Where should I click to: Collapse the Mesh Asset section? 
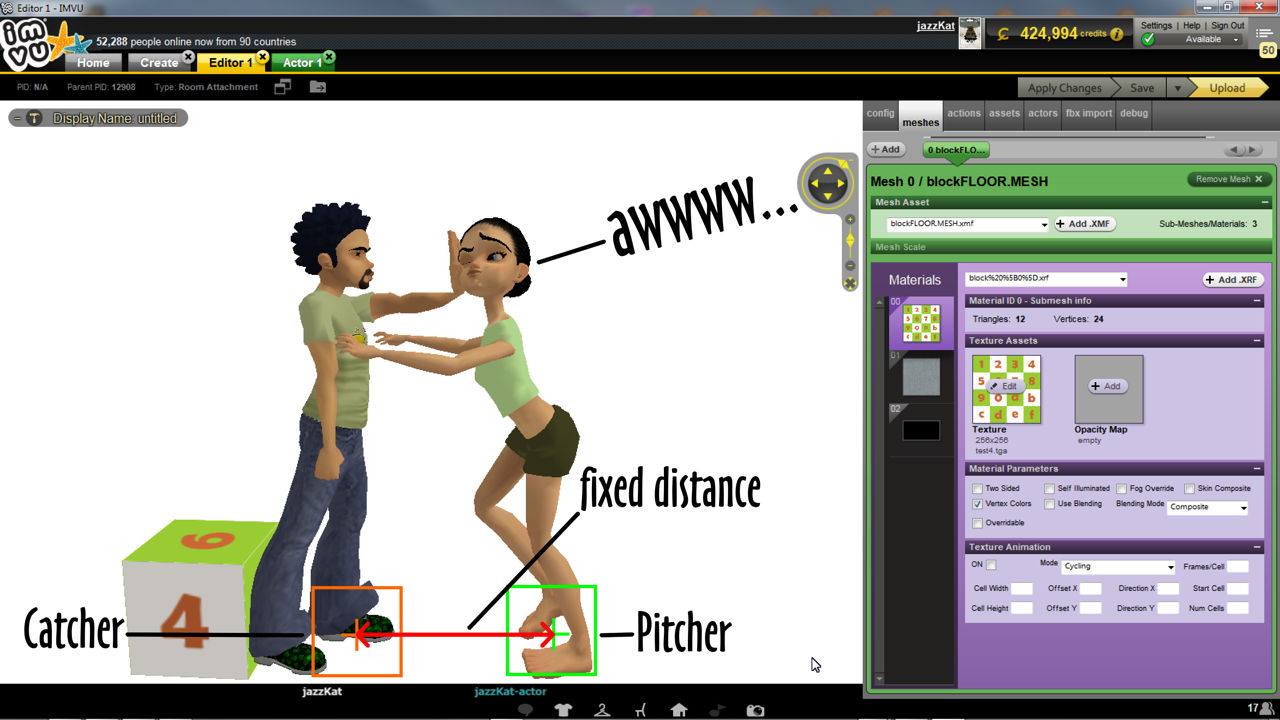(1265, 202)
